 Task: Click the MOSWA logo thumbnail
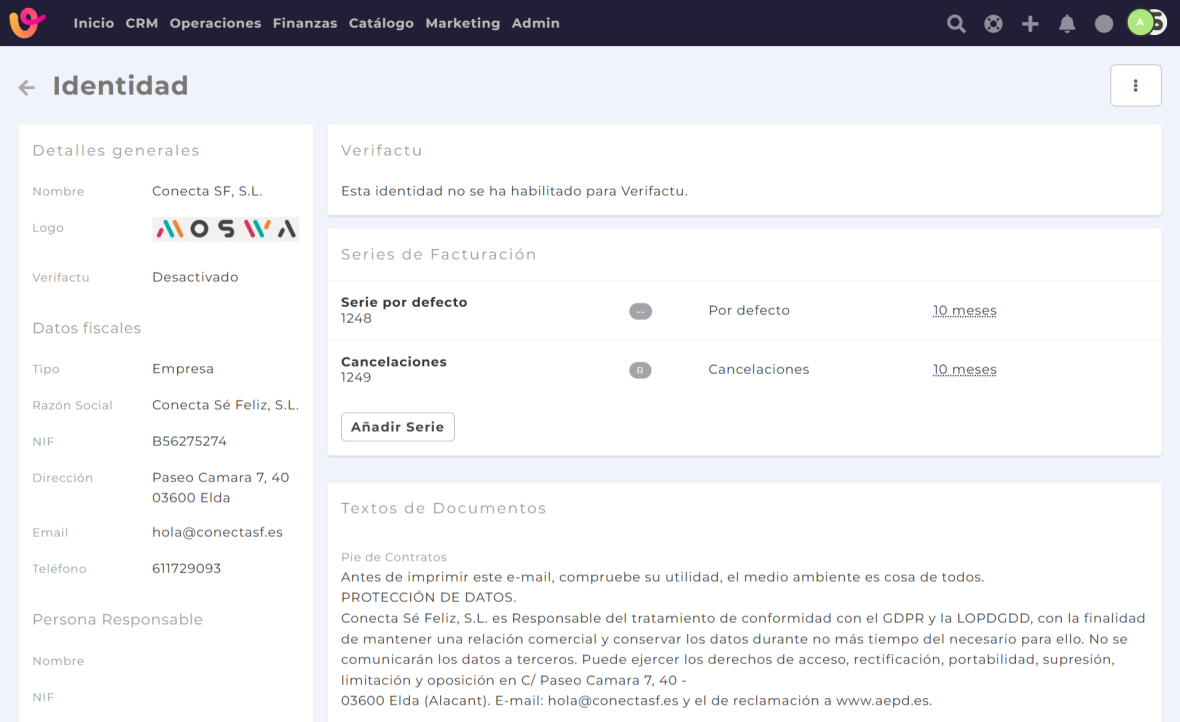tap(225, 230)
